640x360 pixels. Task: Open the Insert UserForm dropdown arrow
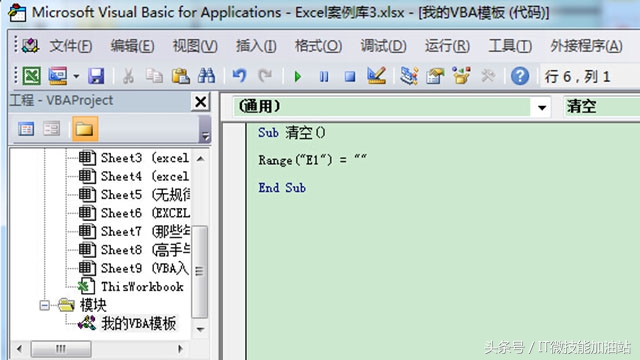tap(76, 76)
